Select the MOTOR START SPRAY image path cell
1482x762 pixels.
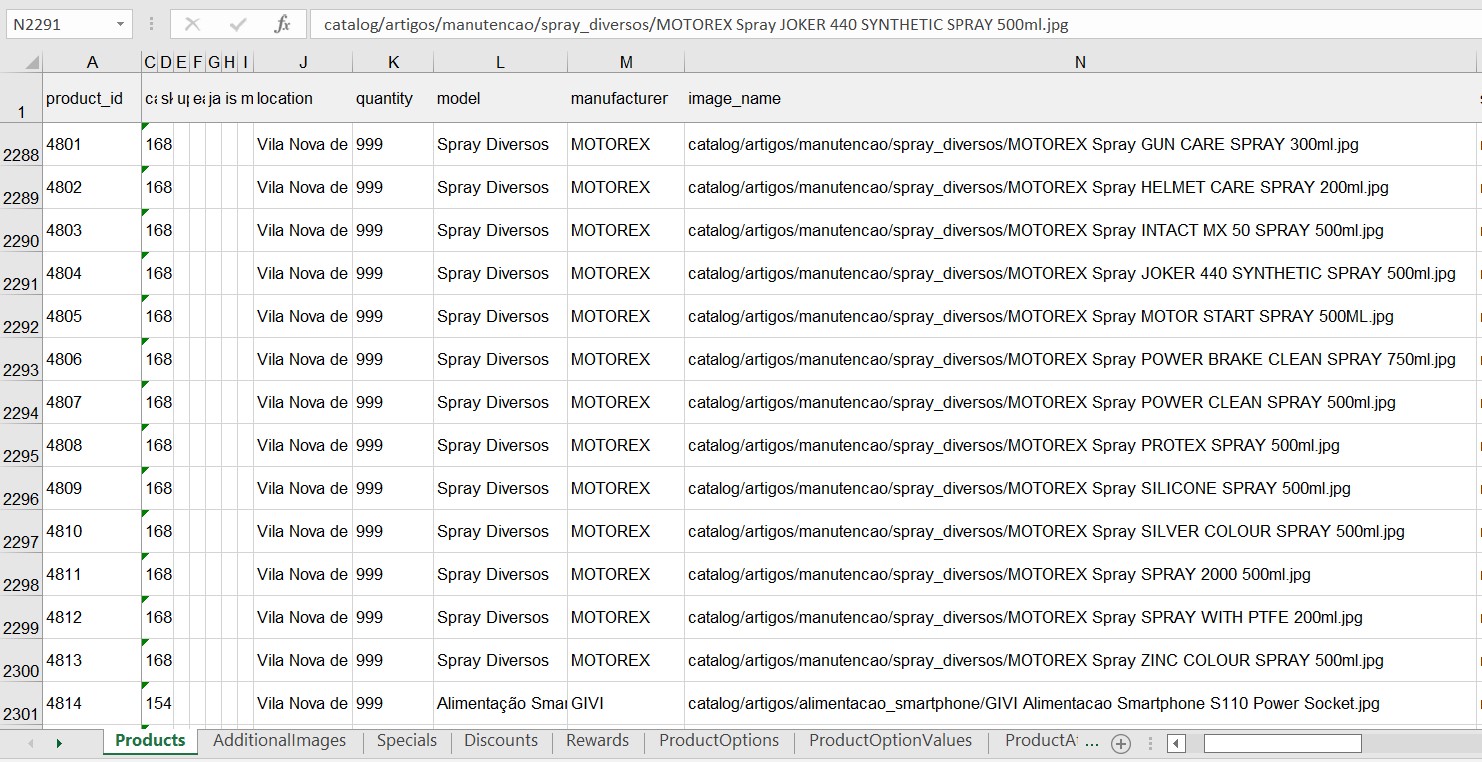pyautogui.click(x=1080, y=316)
